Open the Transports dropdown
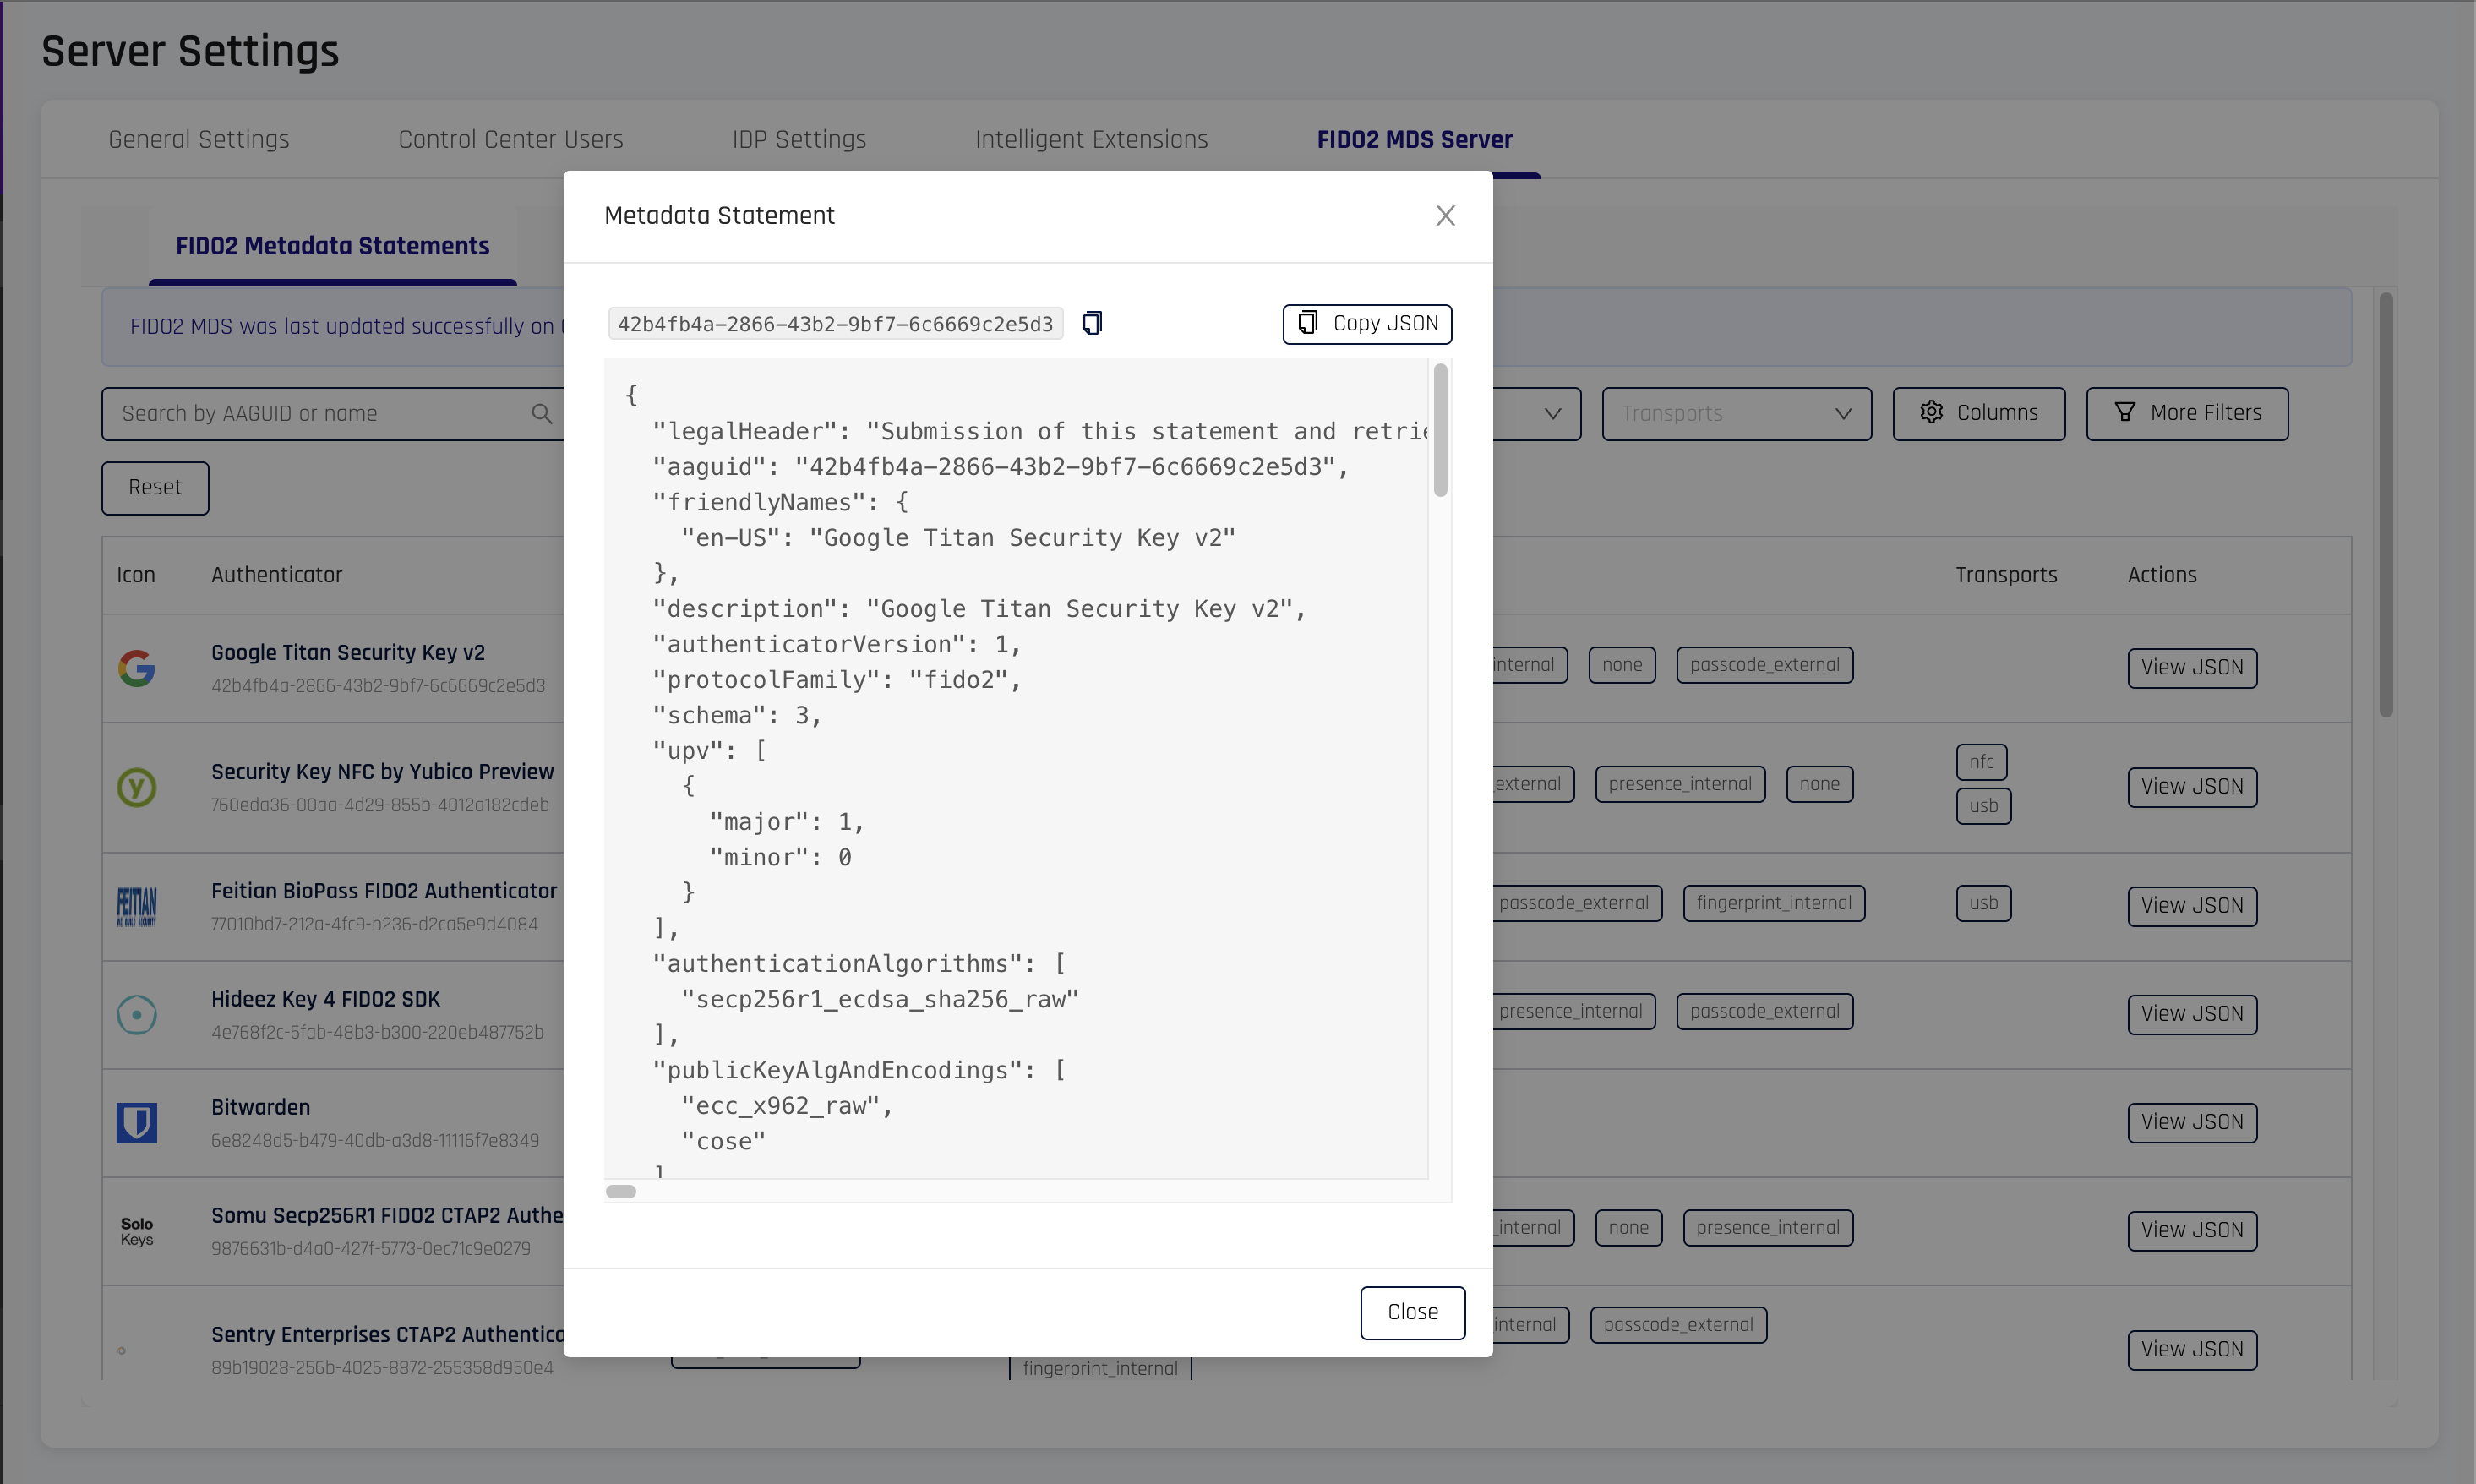2476x1484 pixels. (x=1735, y=414)
